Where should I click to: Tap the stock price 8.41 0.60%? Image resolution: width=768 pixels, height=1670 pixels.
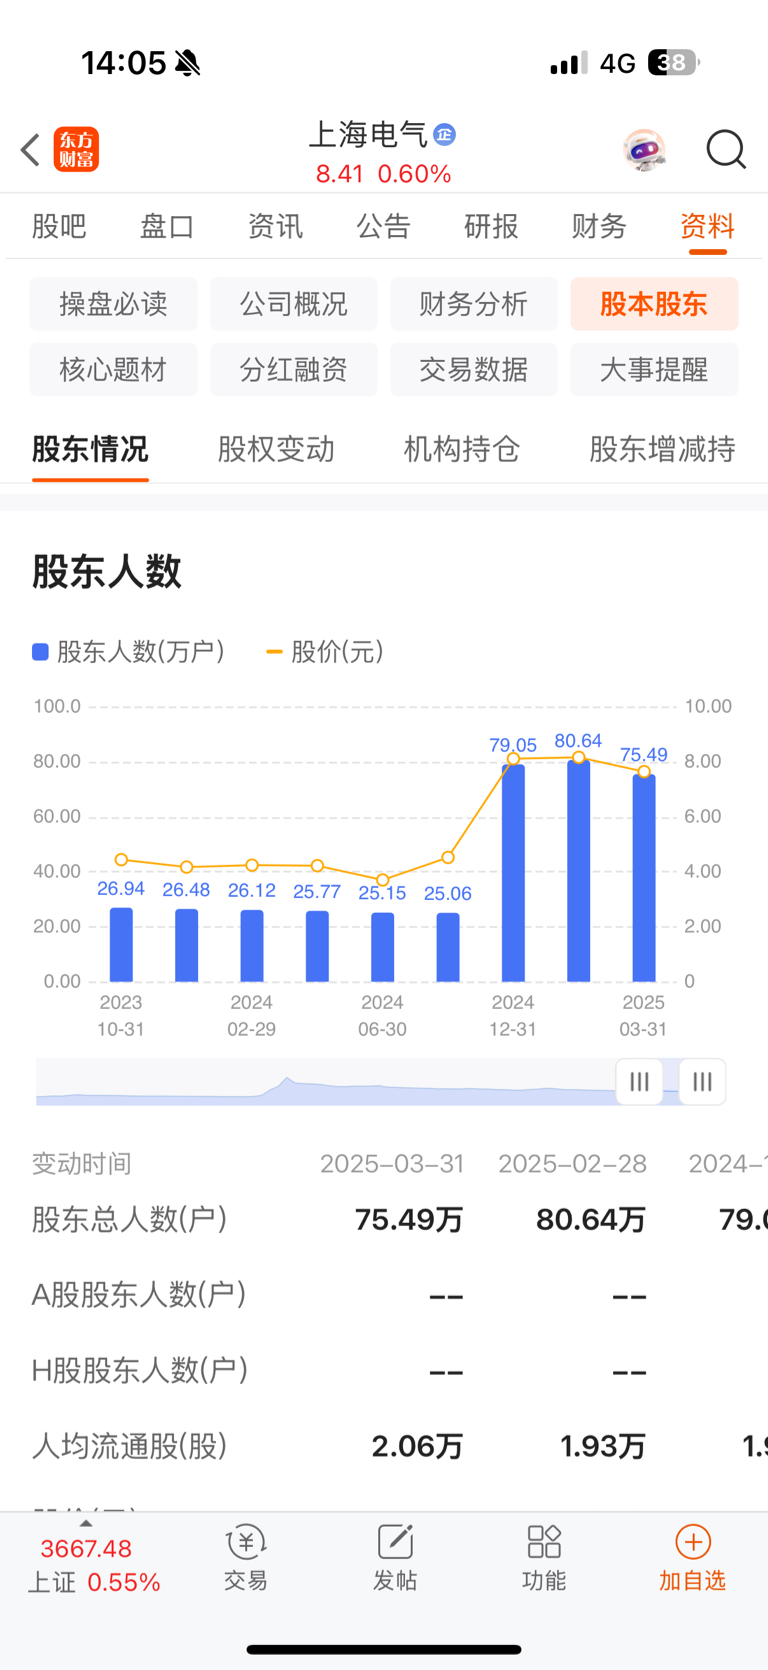click(384, 174)
